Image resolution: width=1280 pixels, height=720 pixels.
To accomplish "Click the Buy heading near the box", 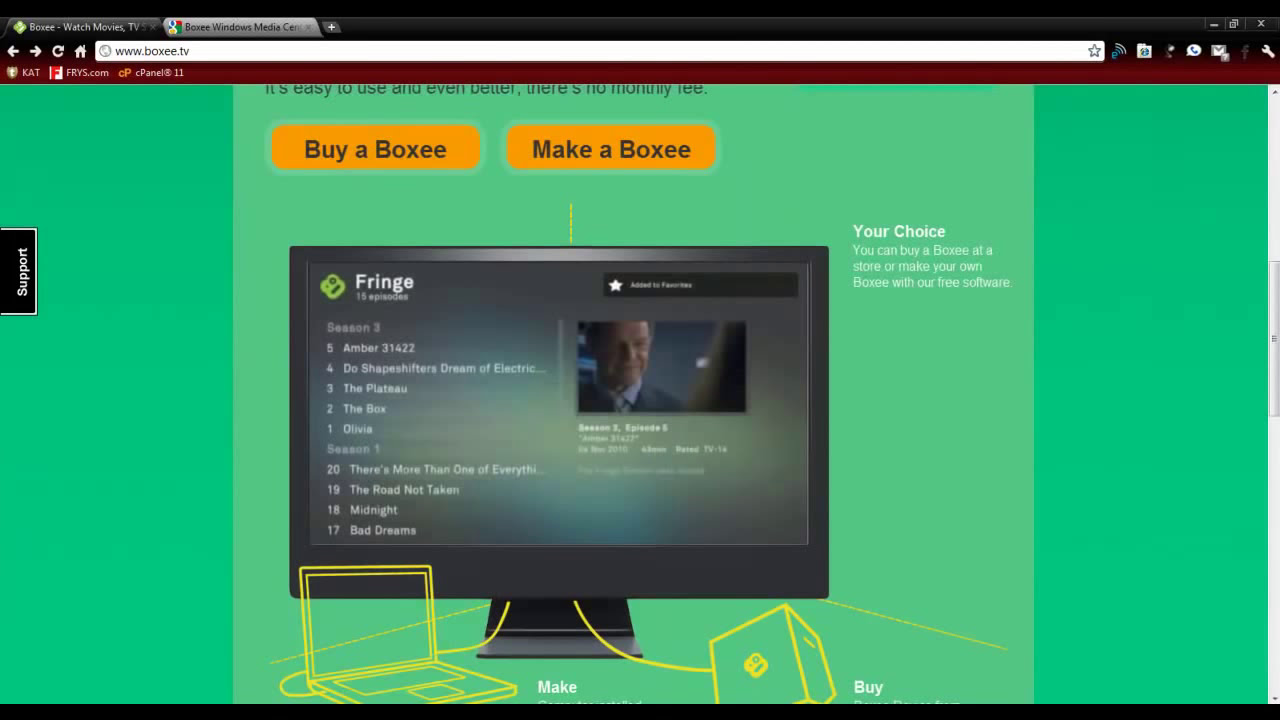I will click(868, 687).
